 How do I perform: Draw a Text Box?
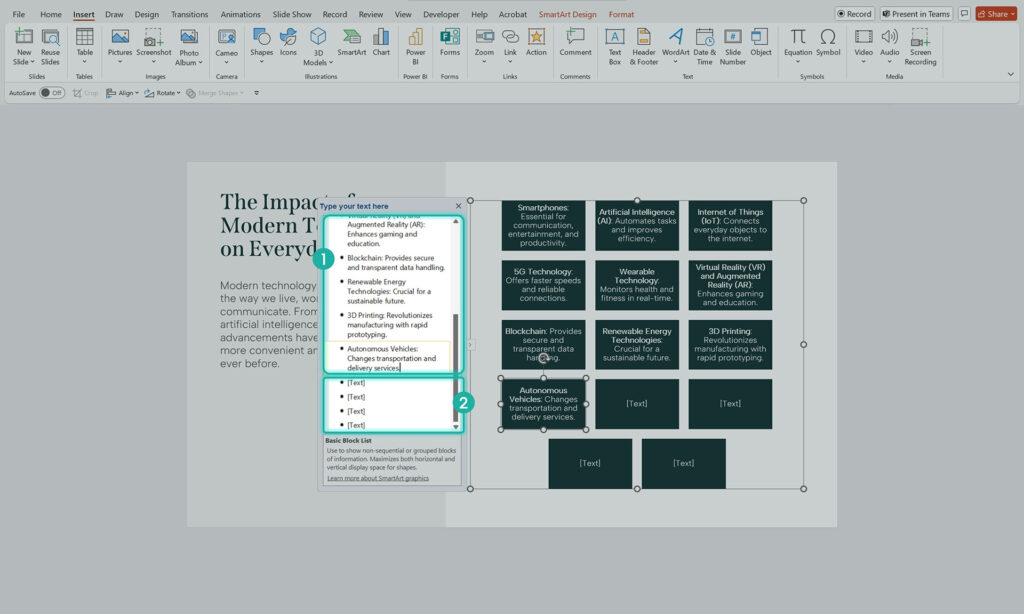pos(615,47)
